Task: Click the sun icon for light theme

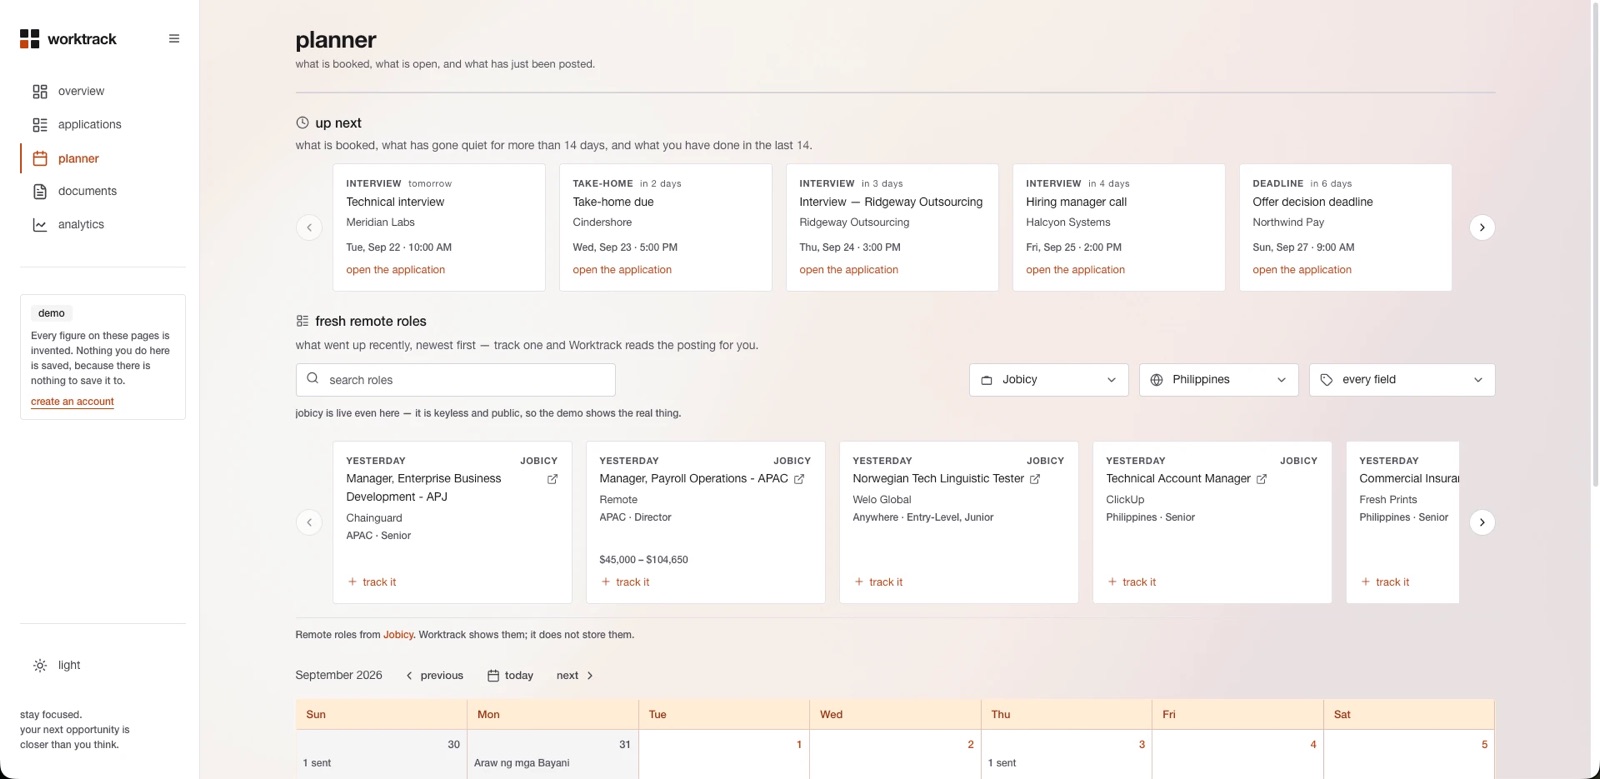Action: pyautogui.click(x=40, y=665)
